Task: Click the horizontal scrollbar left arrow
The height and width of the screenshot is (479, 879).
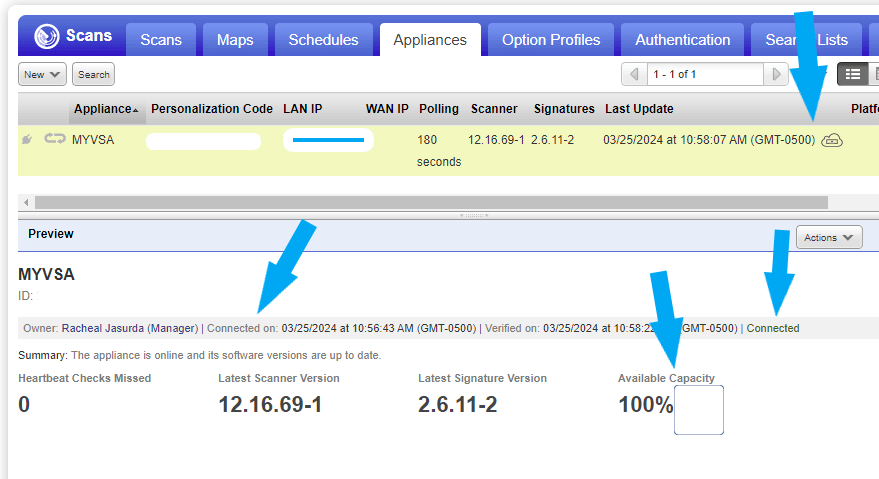Action: coord(26,202)
